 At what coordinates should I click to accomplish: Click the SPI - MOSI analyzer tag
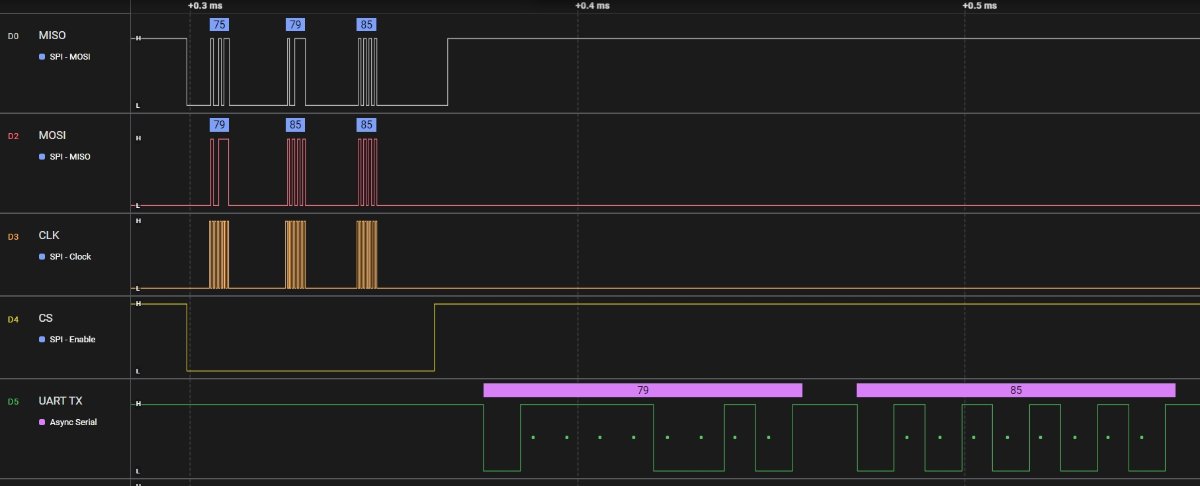70,56
